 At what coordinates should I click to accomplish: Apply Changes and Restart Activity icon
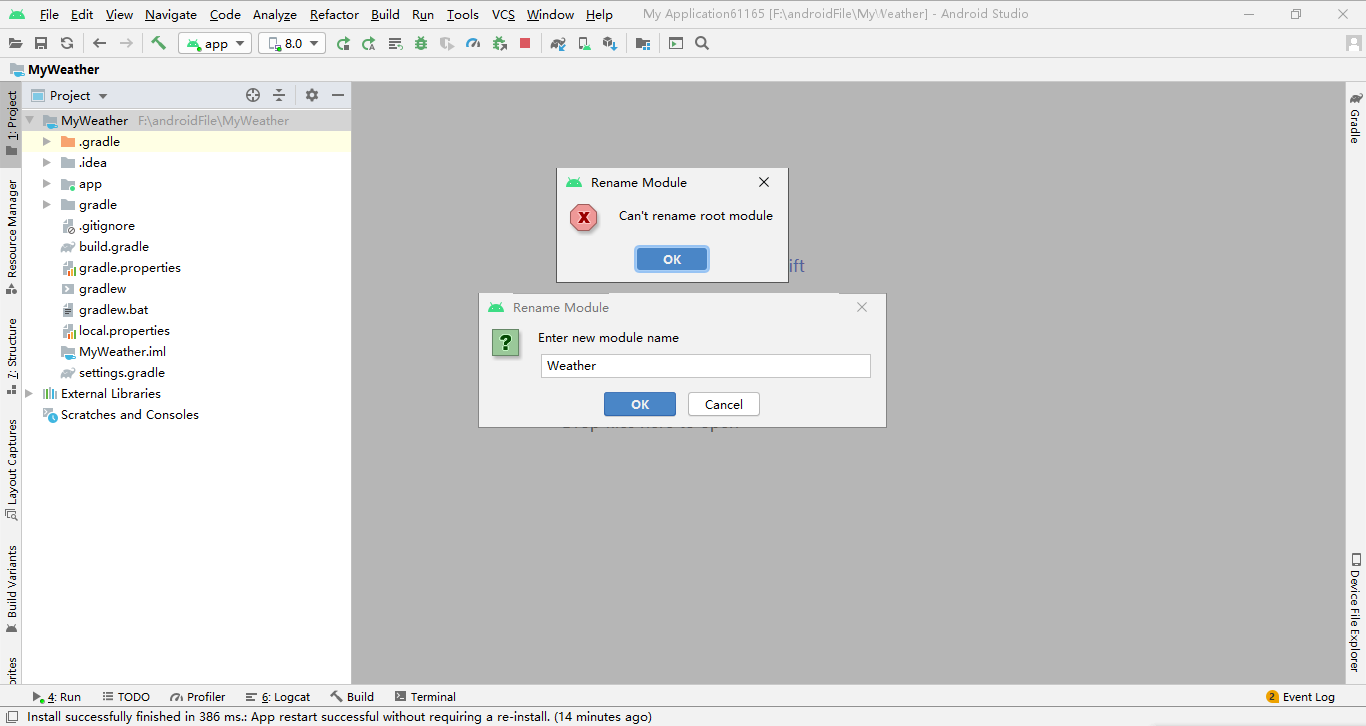[369, 43]
